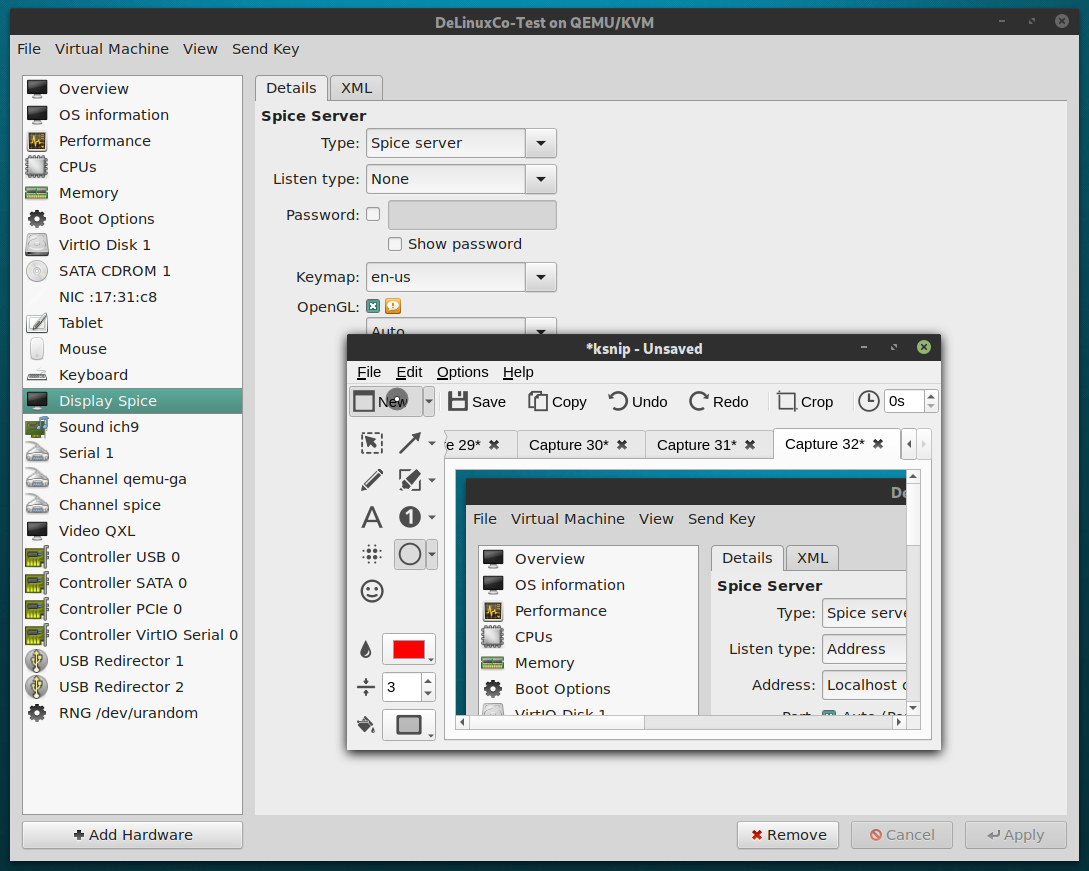
Task: Select USB Redirector 1 device
Action: 132,661
